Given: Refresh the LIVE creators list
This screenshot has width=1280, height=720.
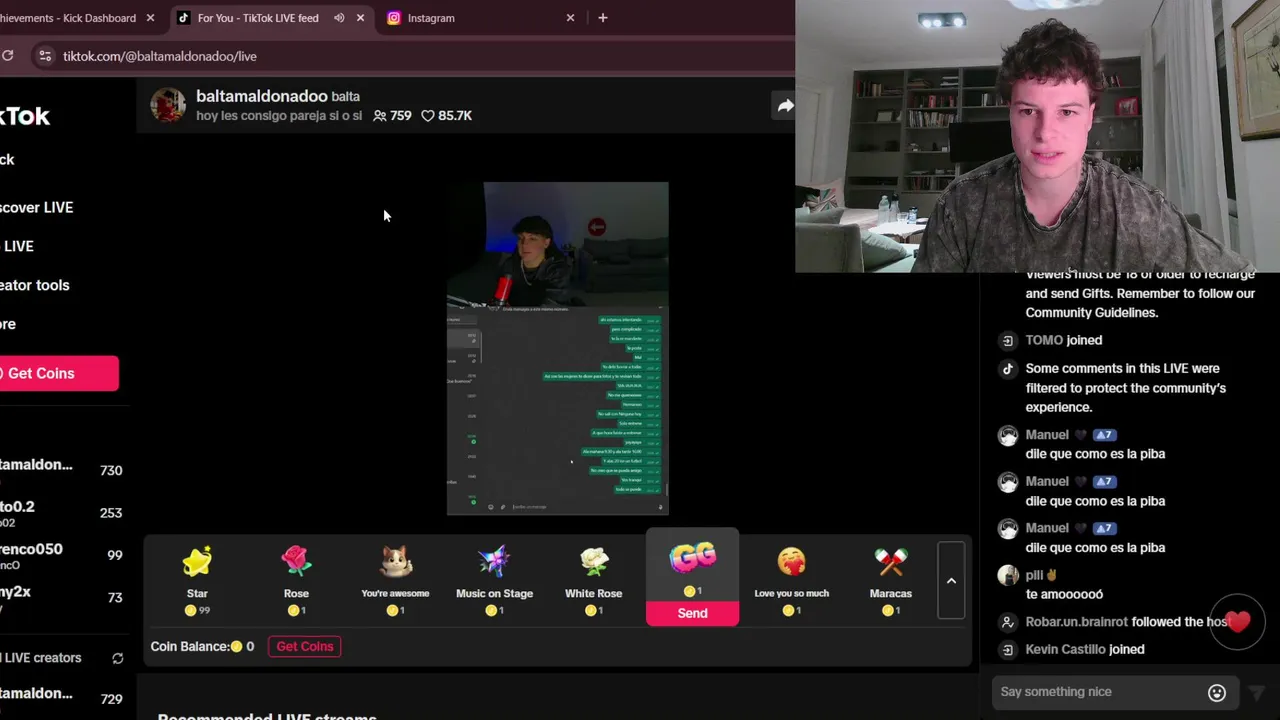Looking at the screenshot, I should [117, 658].
